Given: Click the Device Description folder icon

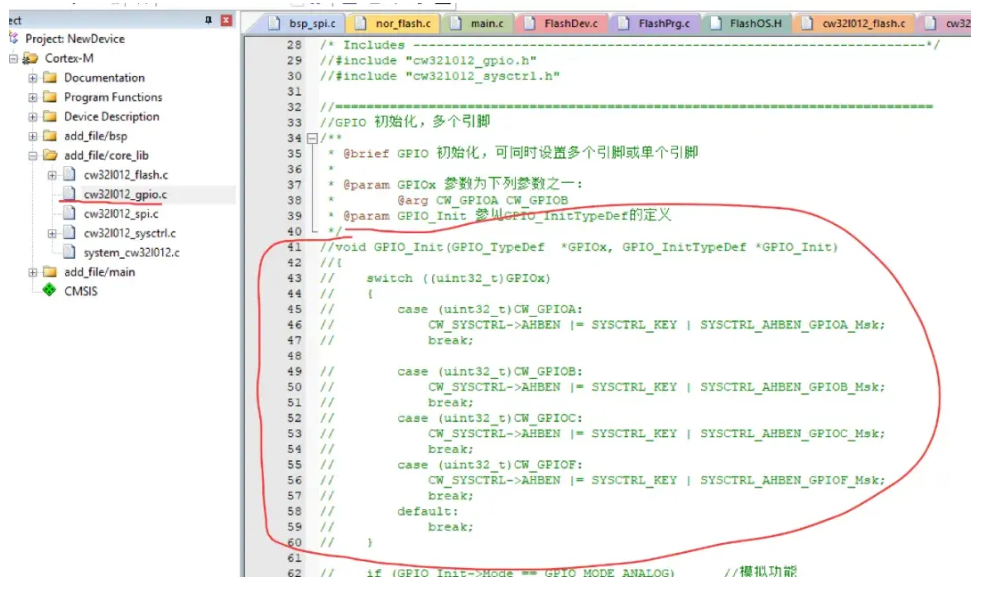Looking at the screenshot, I should (x=50, y=117).
